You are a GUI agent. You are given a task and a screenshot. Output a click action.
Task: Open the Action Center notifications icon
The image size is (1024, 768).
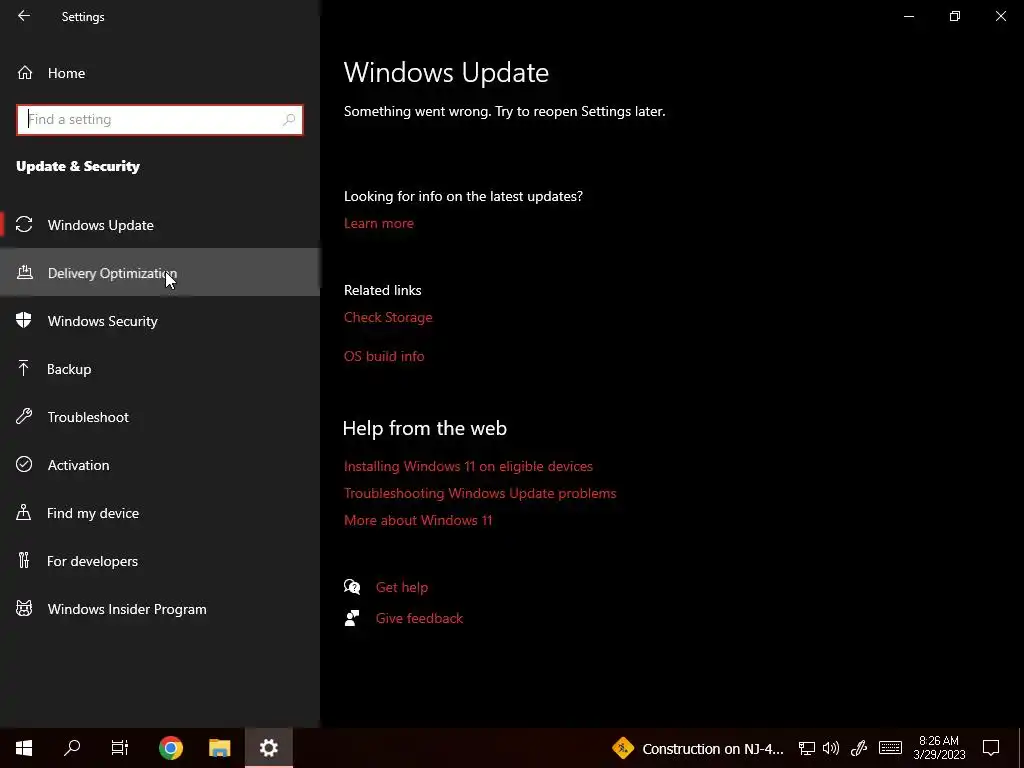point(991,748)
